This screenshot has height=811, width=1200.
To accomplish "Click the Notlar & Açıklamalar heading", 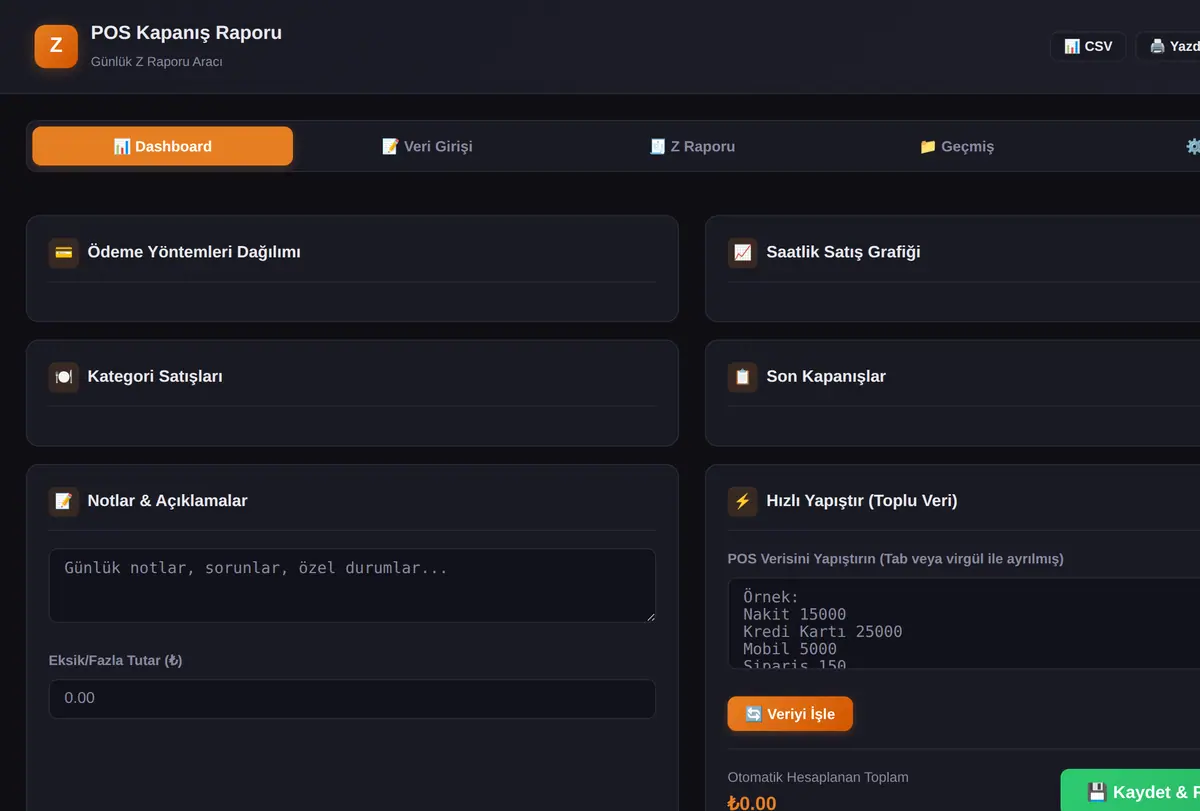I will coord(167,501).
